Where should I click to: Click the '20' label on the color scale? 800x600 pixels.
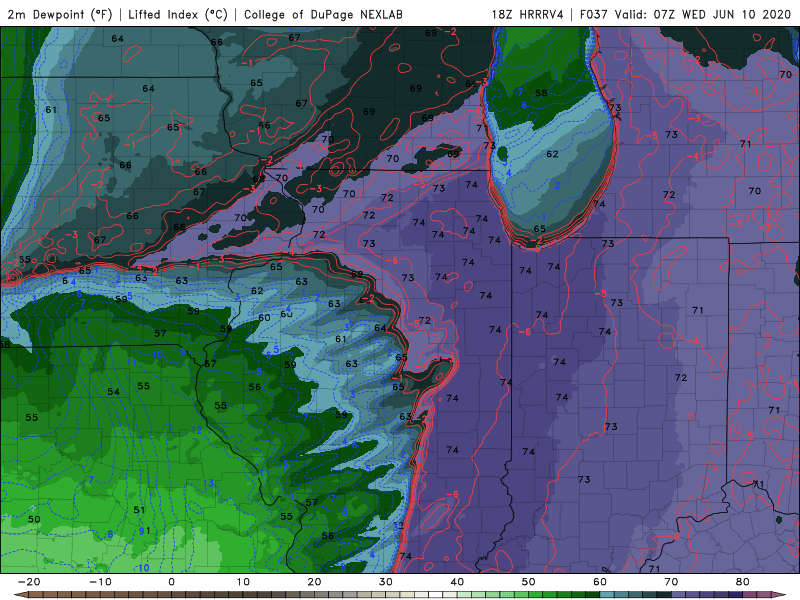(x=314, y=582)
